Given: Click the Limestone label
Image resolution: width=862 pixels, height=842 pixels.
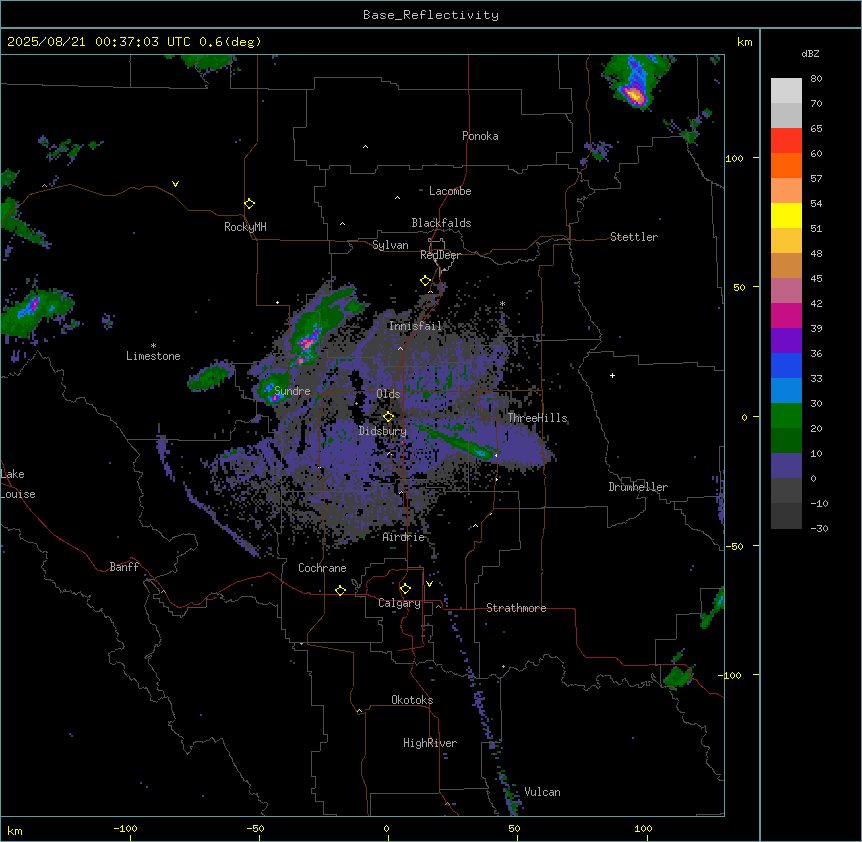Looking at the screenshot, I should point(153,356).
